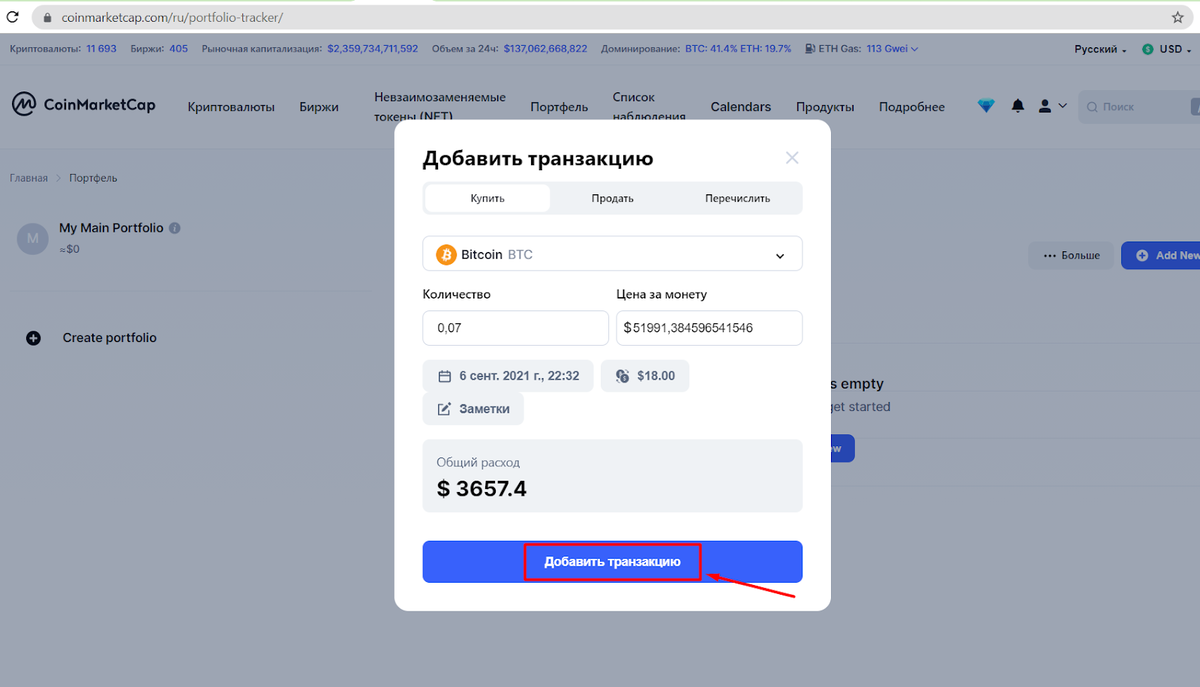This screenshot has height=687, width=1200.
Task: Click the search magnifier icon
Action: click(x=1092, y=107)
